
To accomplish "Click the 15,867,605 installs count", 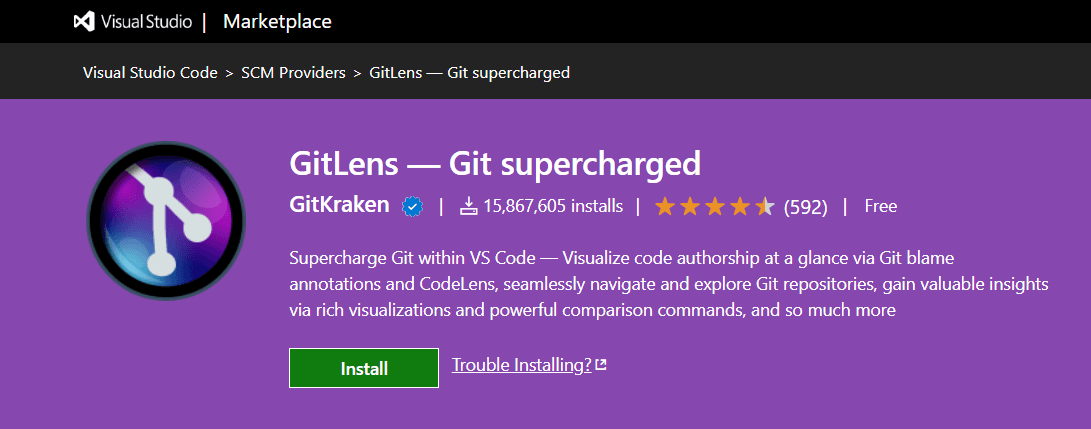I will tap(553, 207).
